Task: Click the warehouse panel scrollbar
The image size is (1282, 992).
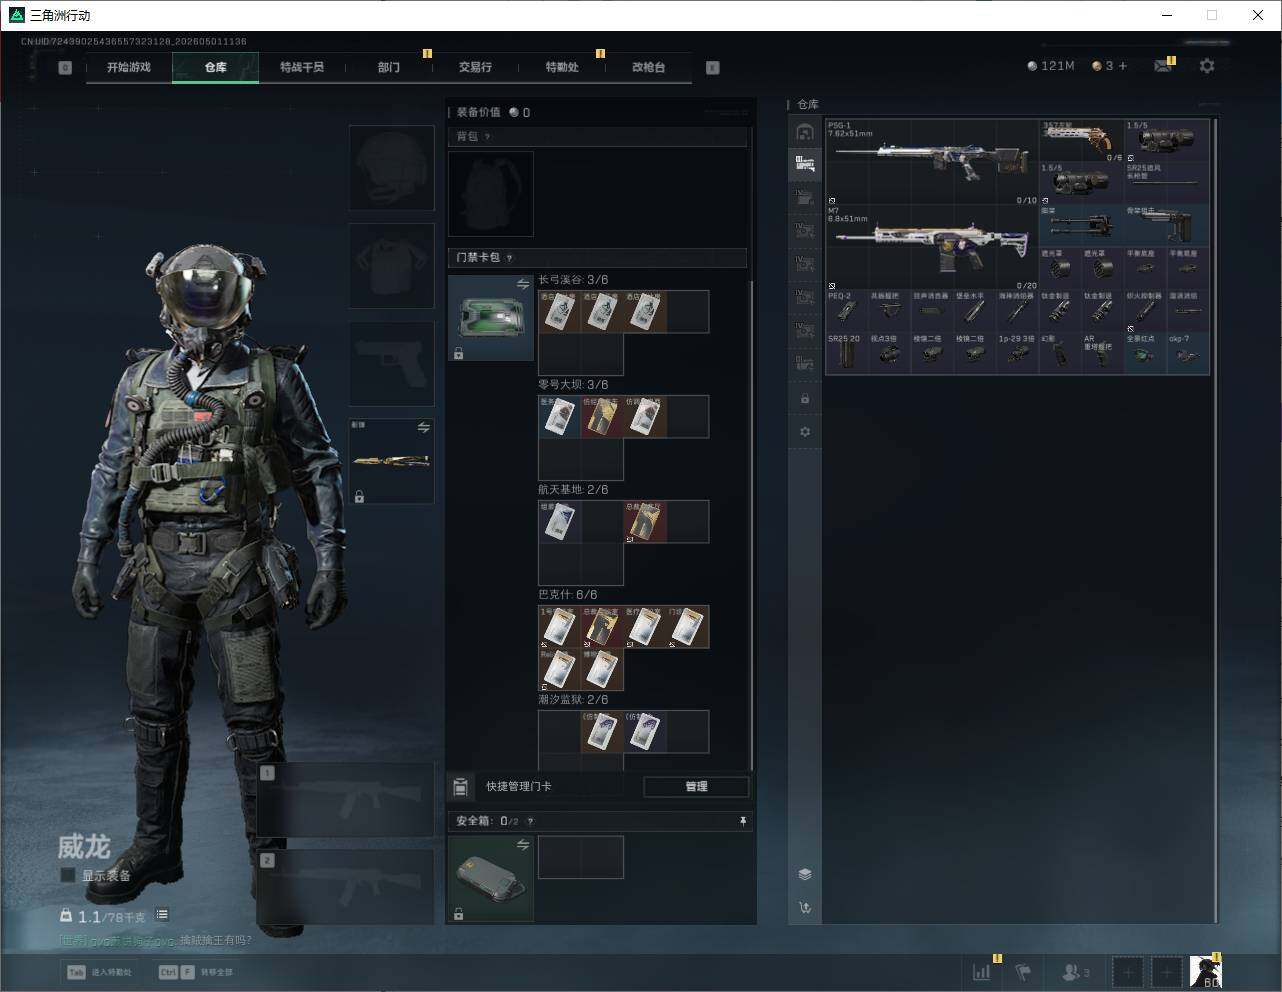Action: pos(1216,520)
